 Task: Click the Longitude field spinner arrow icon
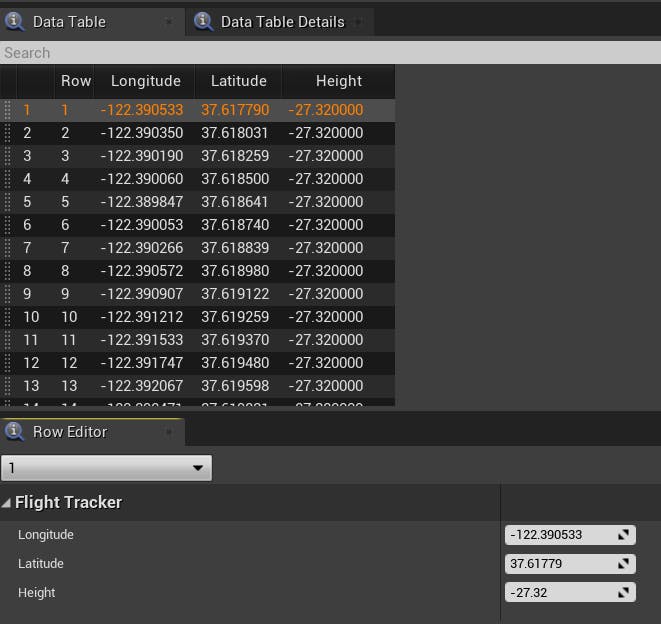[x=623, y=535]
